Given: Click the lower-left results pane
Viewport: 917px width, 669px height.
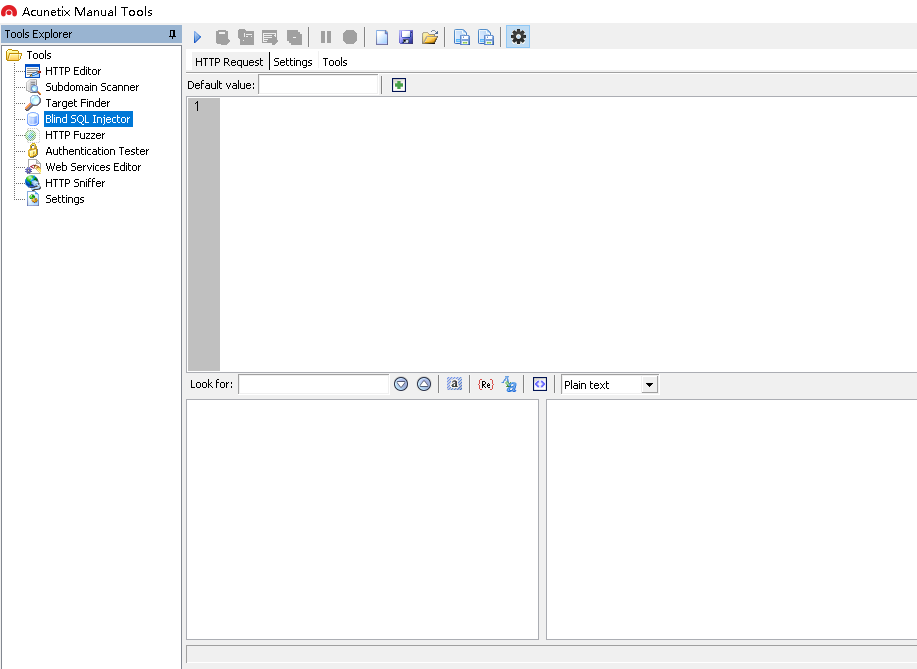Looking at the screenshot, I should 362,519.
